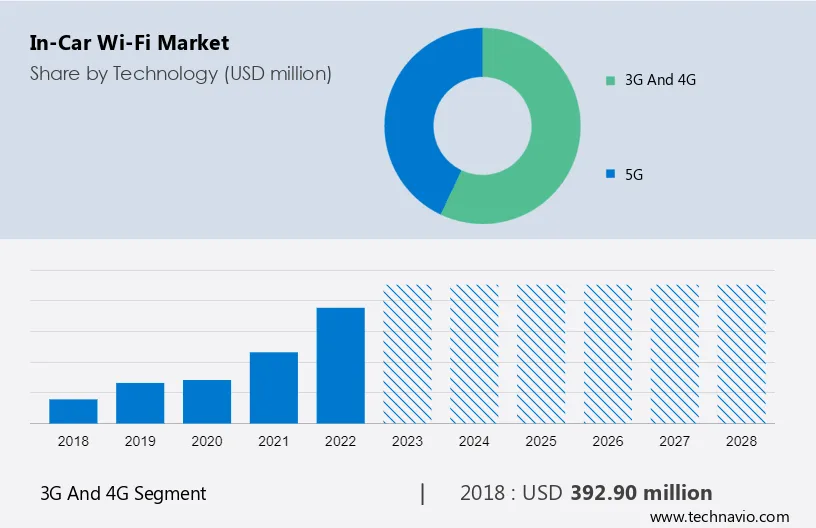This screenshot has height=528, width=816.
Task: Click the 5G legend label text
Action: pyautogui.click(x=634, y=174)
